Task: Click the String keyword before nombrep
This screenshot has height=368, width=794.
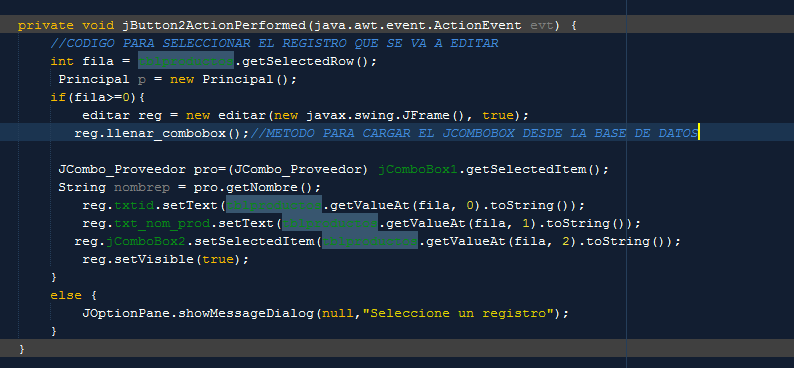Action: (x=82, y=188)
